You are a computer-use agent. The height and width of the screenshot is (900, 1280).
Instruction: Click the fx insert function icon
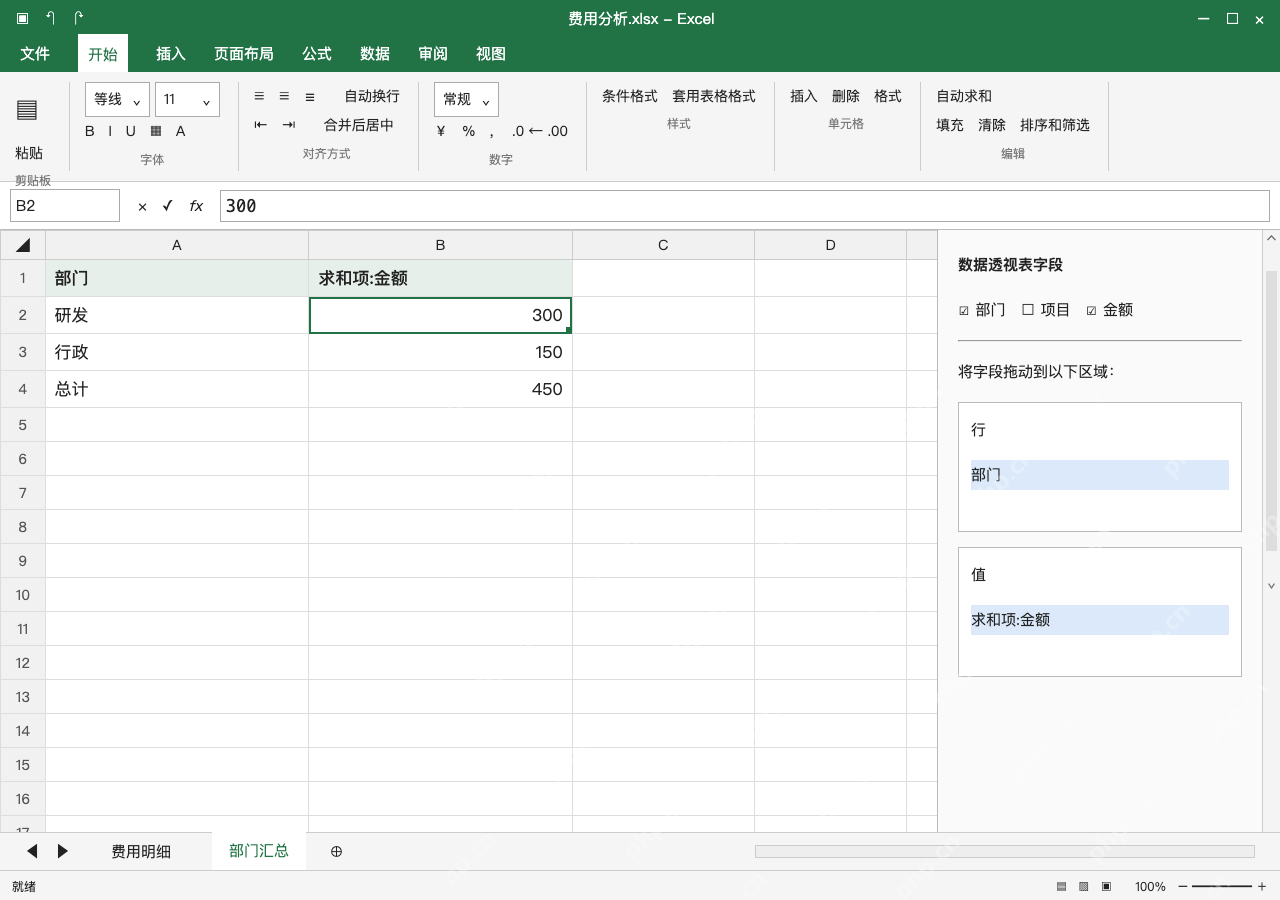pos(196,206)
